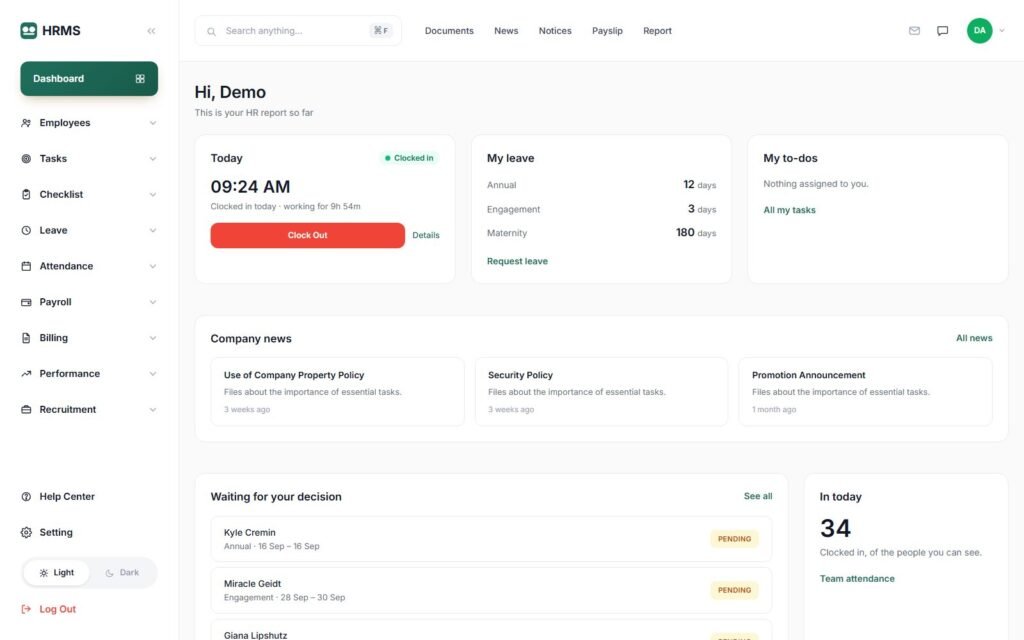1024x640 pixels.
Task: Click the Log Out label
Action: pyautogui.click(x=57, y=609)
